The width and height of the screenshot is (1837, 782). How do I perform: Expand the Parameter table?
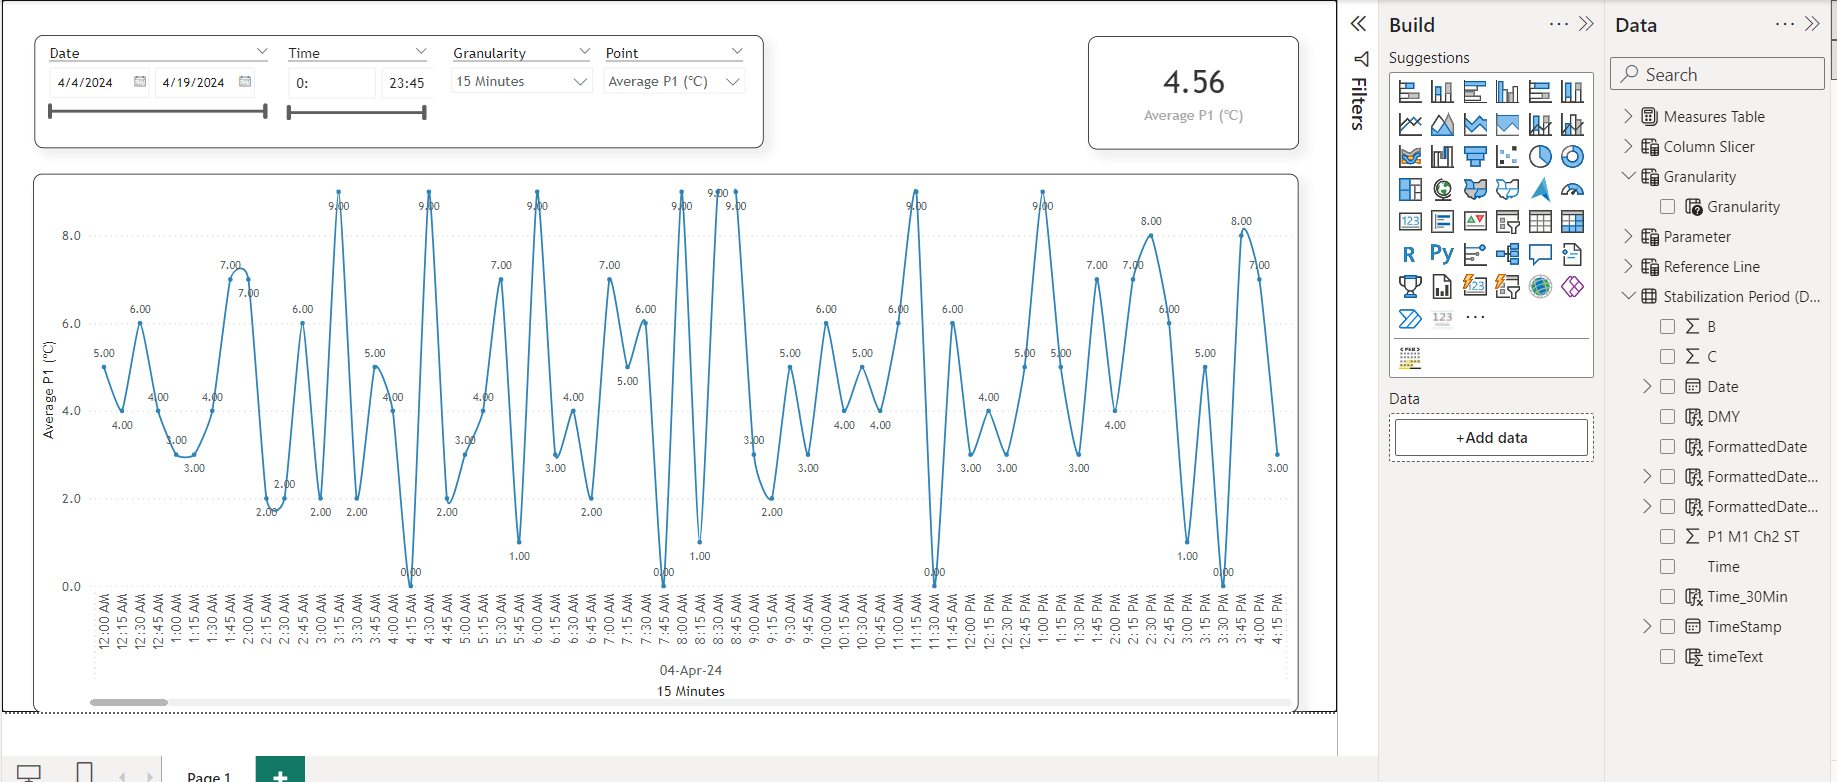1628,237
